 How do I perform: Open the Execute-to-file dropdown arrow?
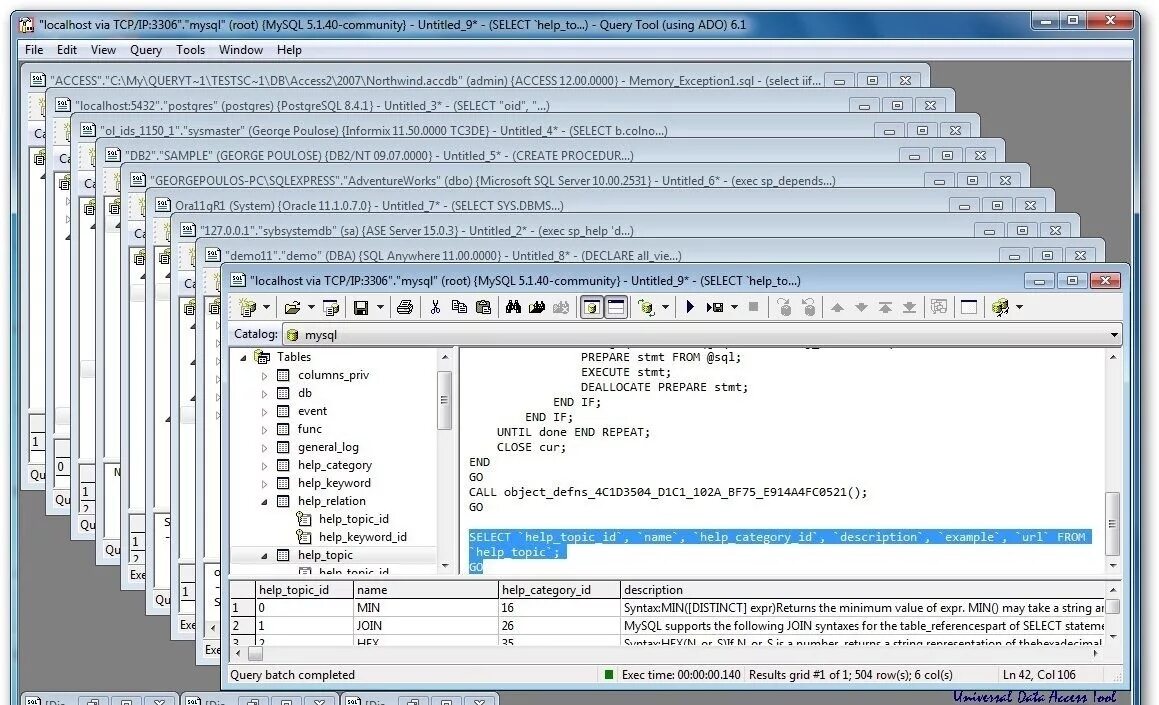pyautogui.click(x=734, y=307)
